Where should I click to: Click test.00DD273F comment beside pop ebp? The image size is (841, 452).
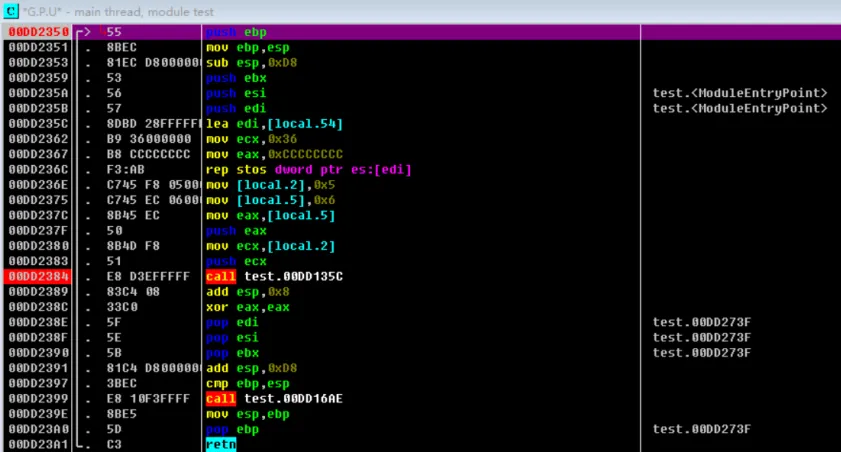tap(698, 428)
